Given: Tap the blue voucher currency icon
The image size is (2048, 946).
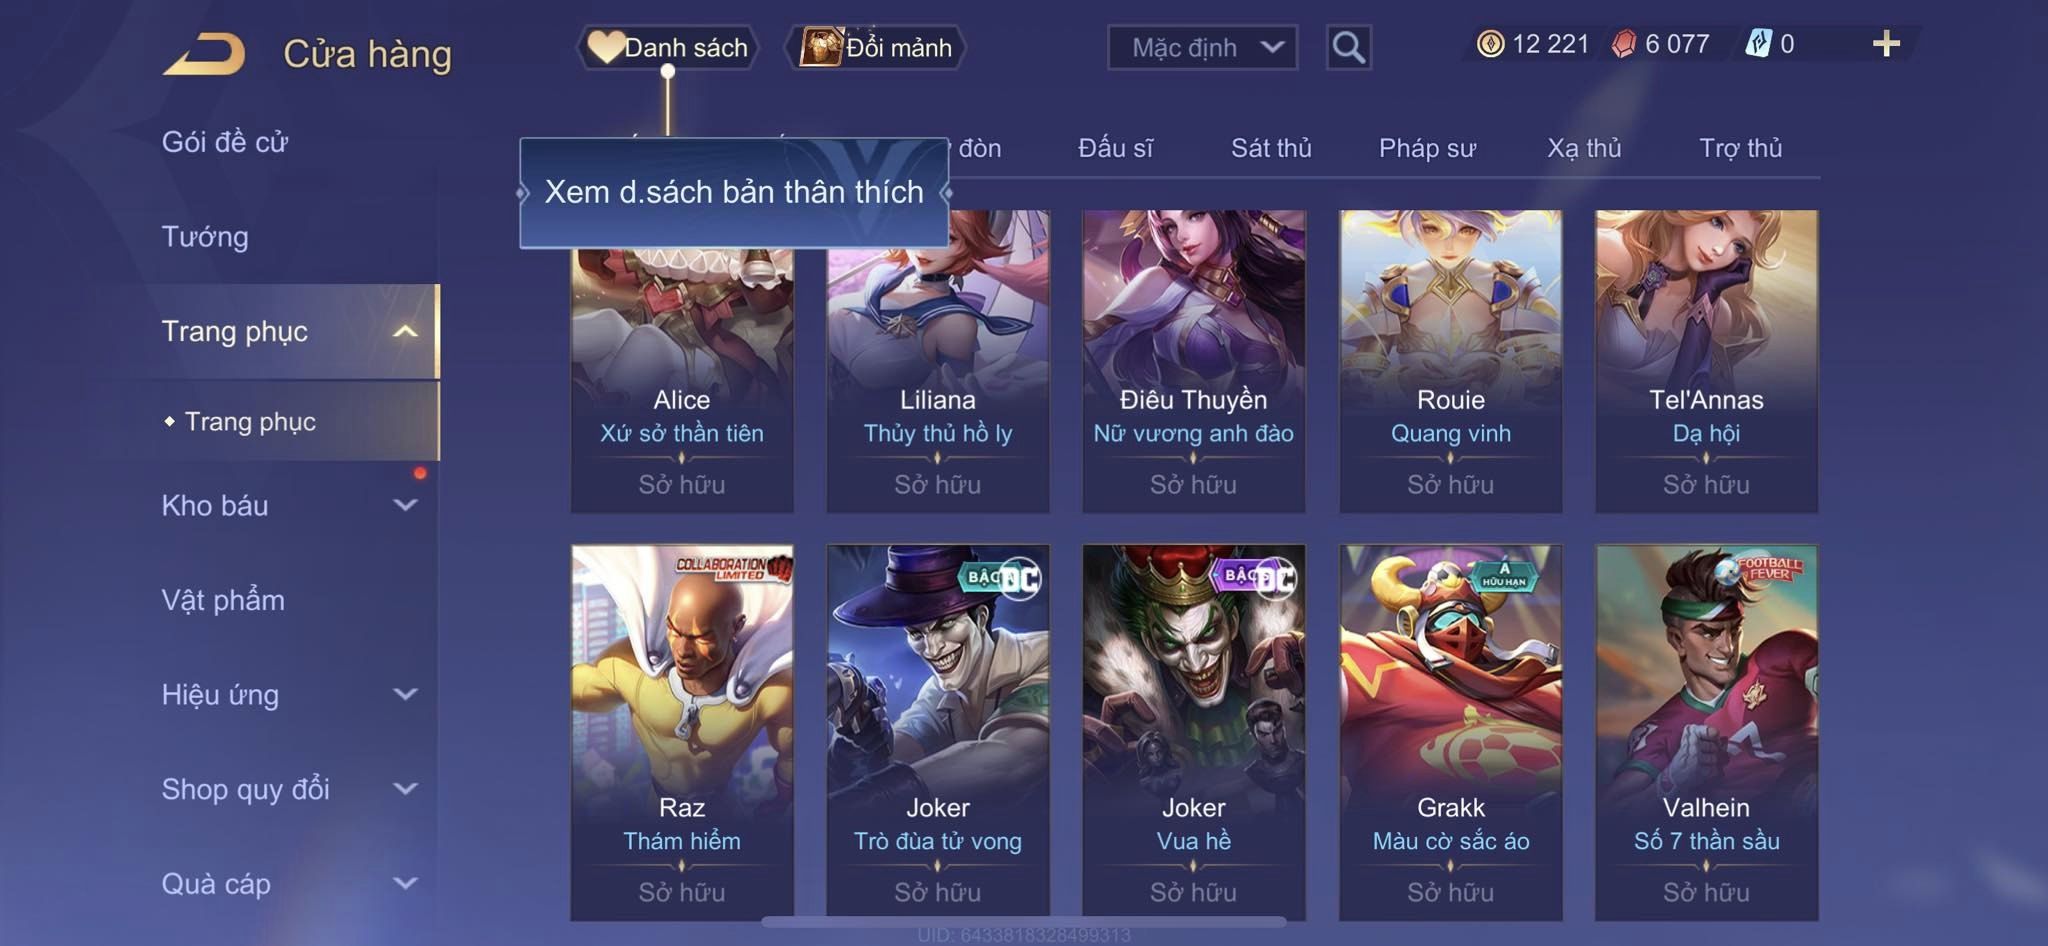Looking at the screenshot, I should 1758,44.
